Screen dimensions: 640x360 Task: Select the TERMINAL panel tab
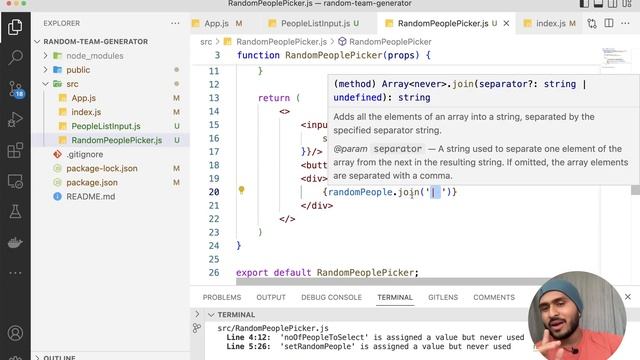coord(395,297)
